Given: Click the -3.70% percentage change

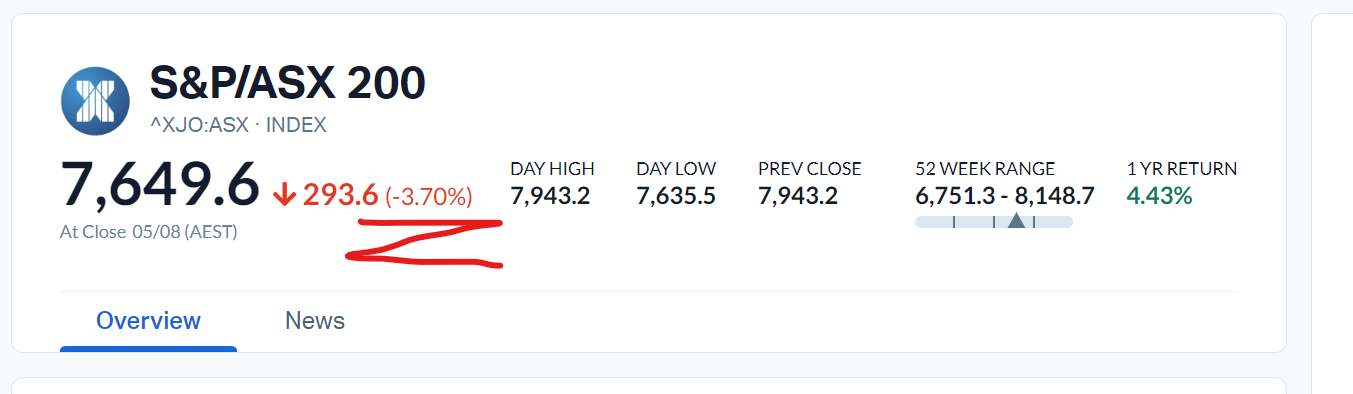Looking at the screenshot, I should pos(429,197).
